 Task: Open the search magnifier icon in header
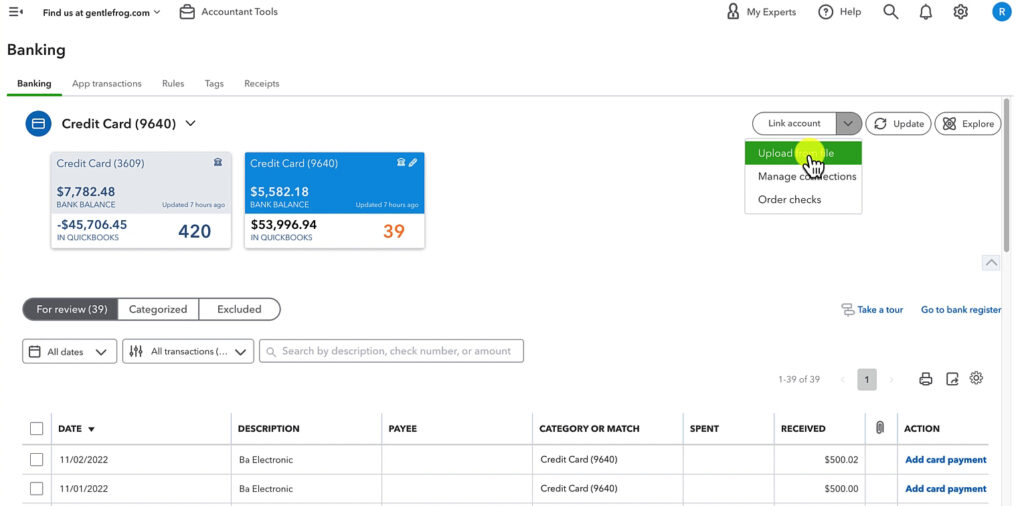pos(890,12)
